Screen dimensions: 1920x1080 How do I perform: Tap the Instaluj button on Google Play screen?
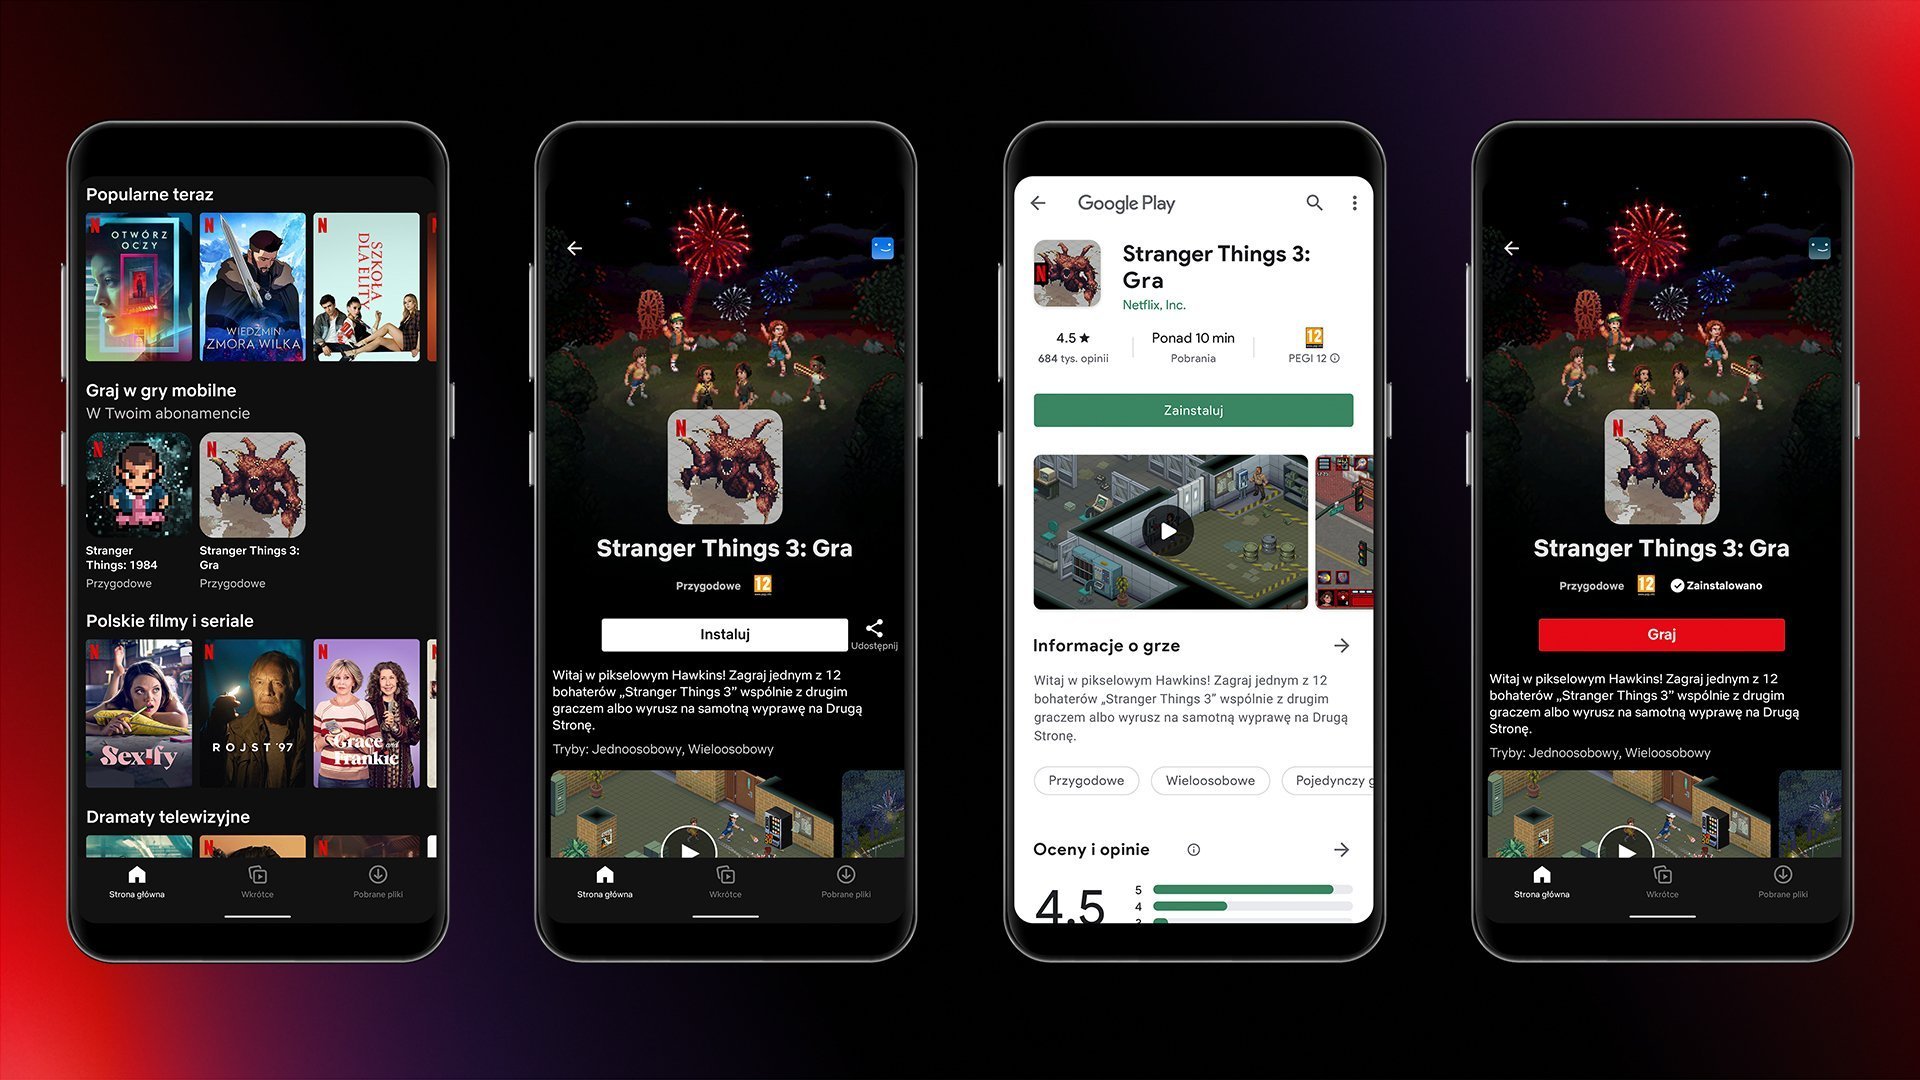coord(1188,410)
